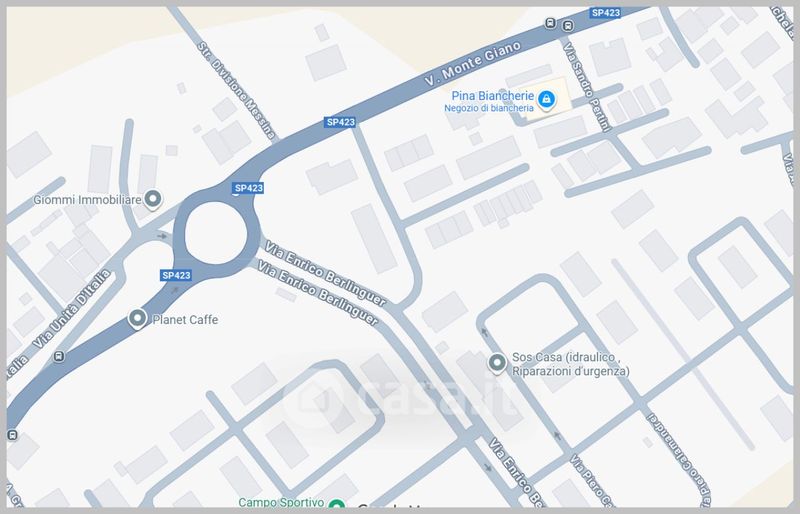Click the Via Sandro Pertini street label

click(x=587, y=87)
